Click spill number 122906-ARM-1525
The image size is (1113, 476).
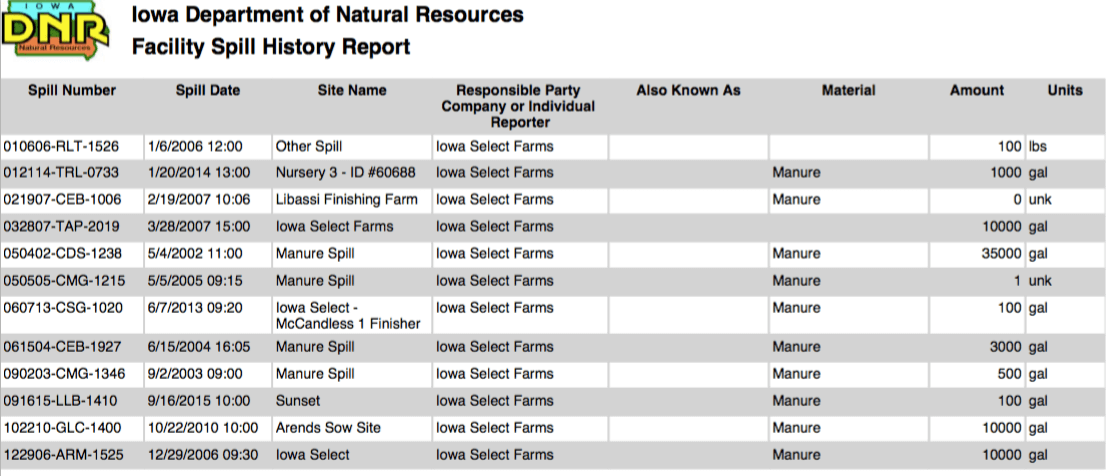pyautogui.click(x=61, y=455)
